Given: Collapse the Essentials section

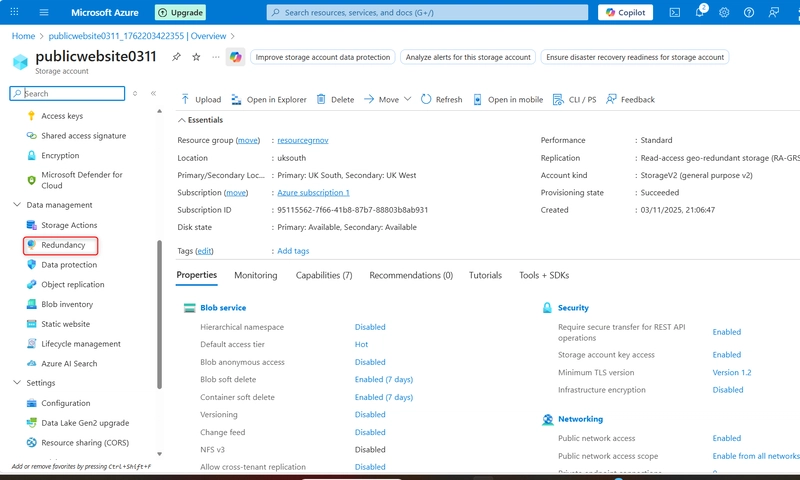Looking at the screenshot, I should pyautogui.click(x=182, y=120).
